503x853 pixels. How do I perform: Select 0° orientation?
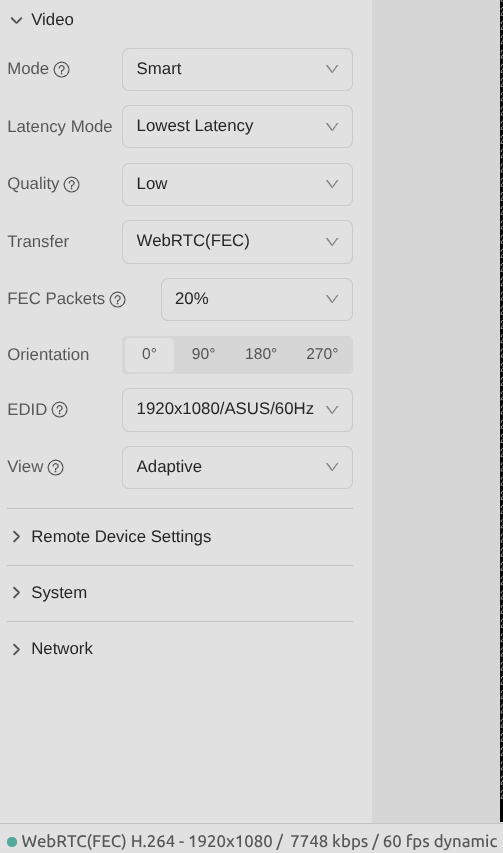[150, 355]
